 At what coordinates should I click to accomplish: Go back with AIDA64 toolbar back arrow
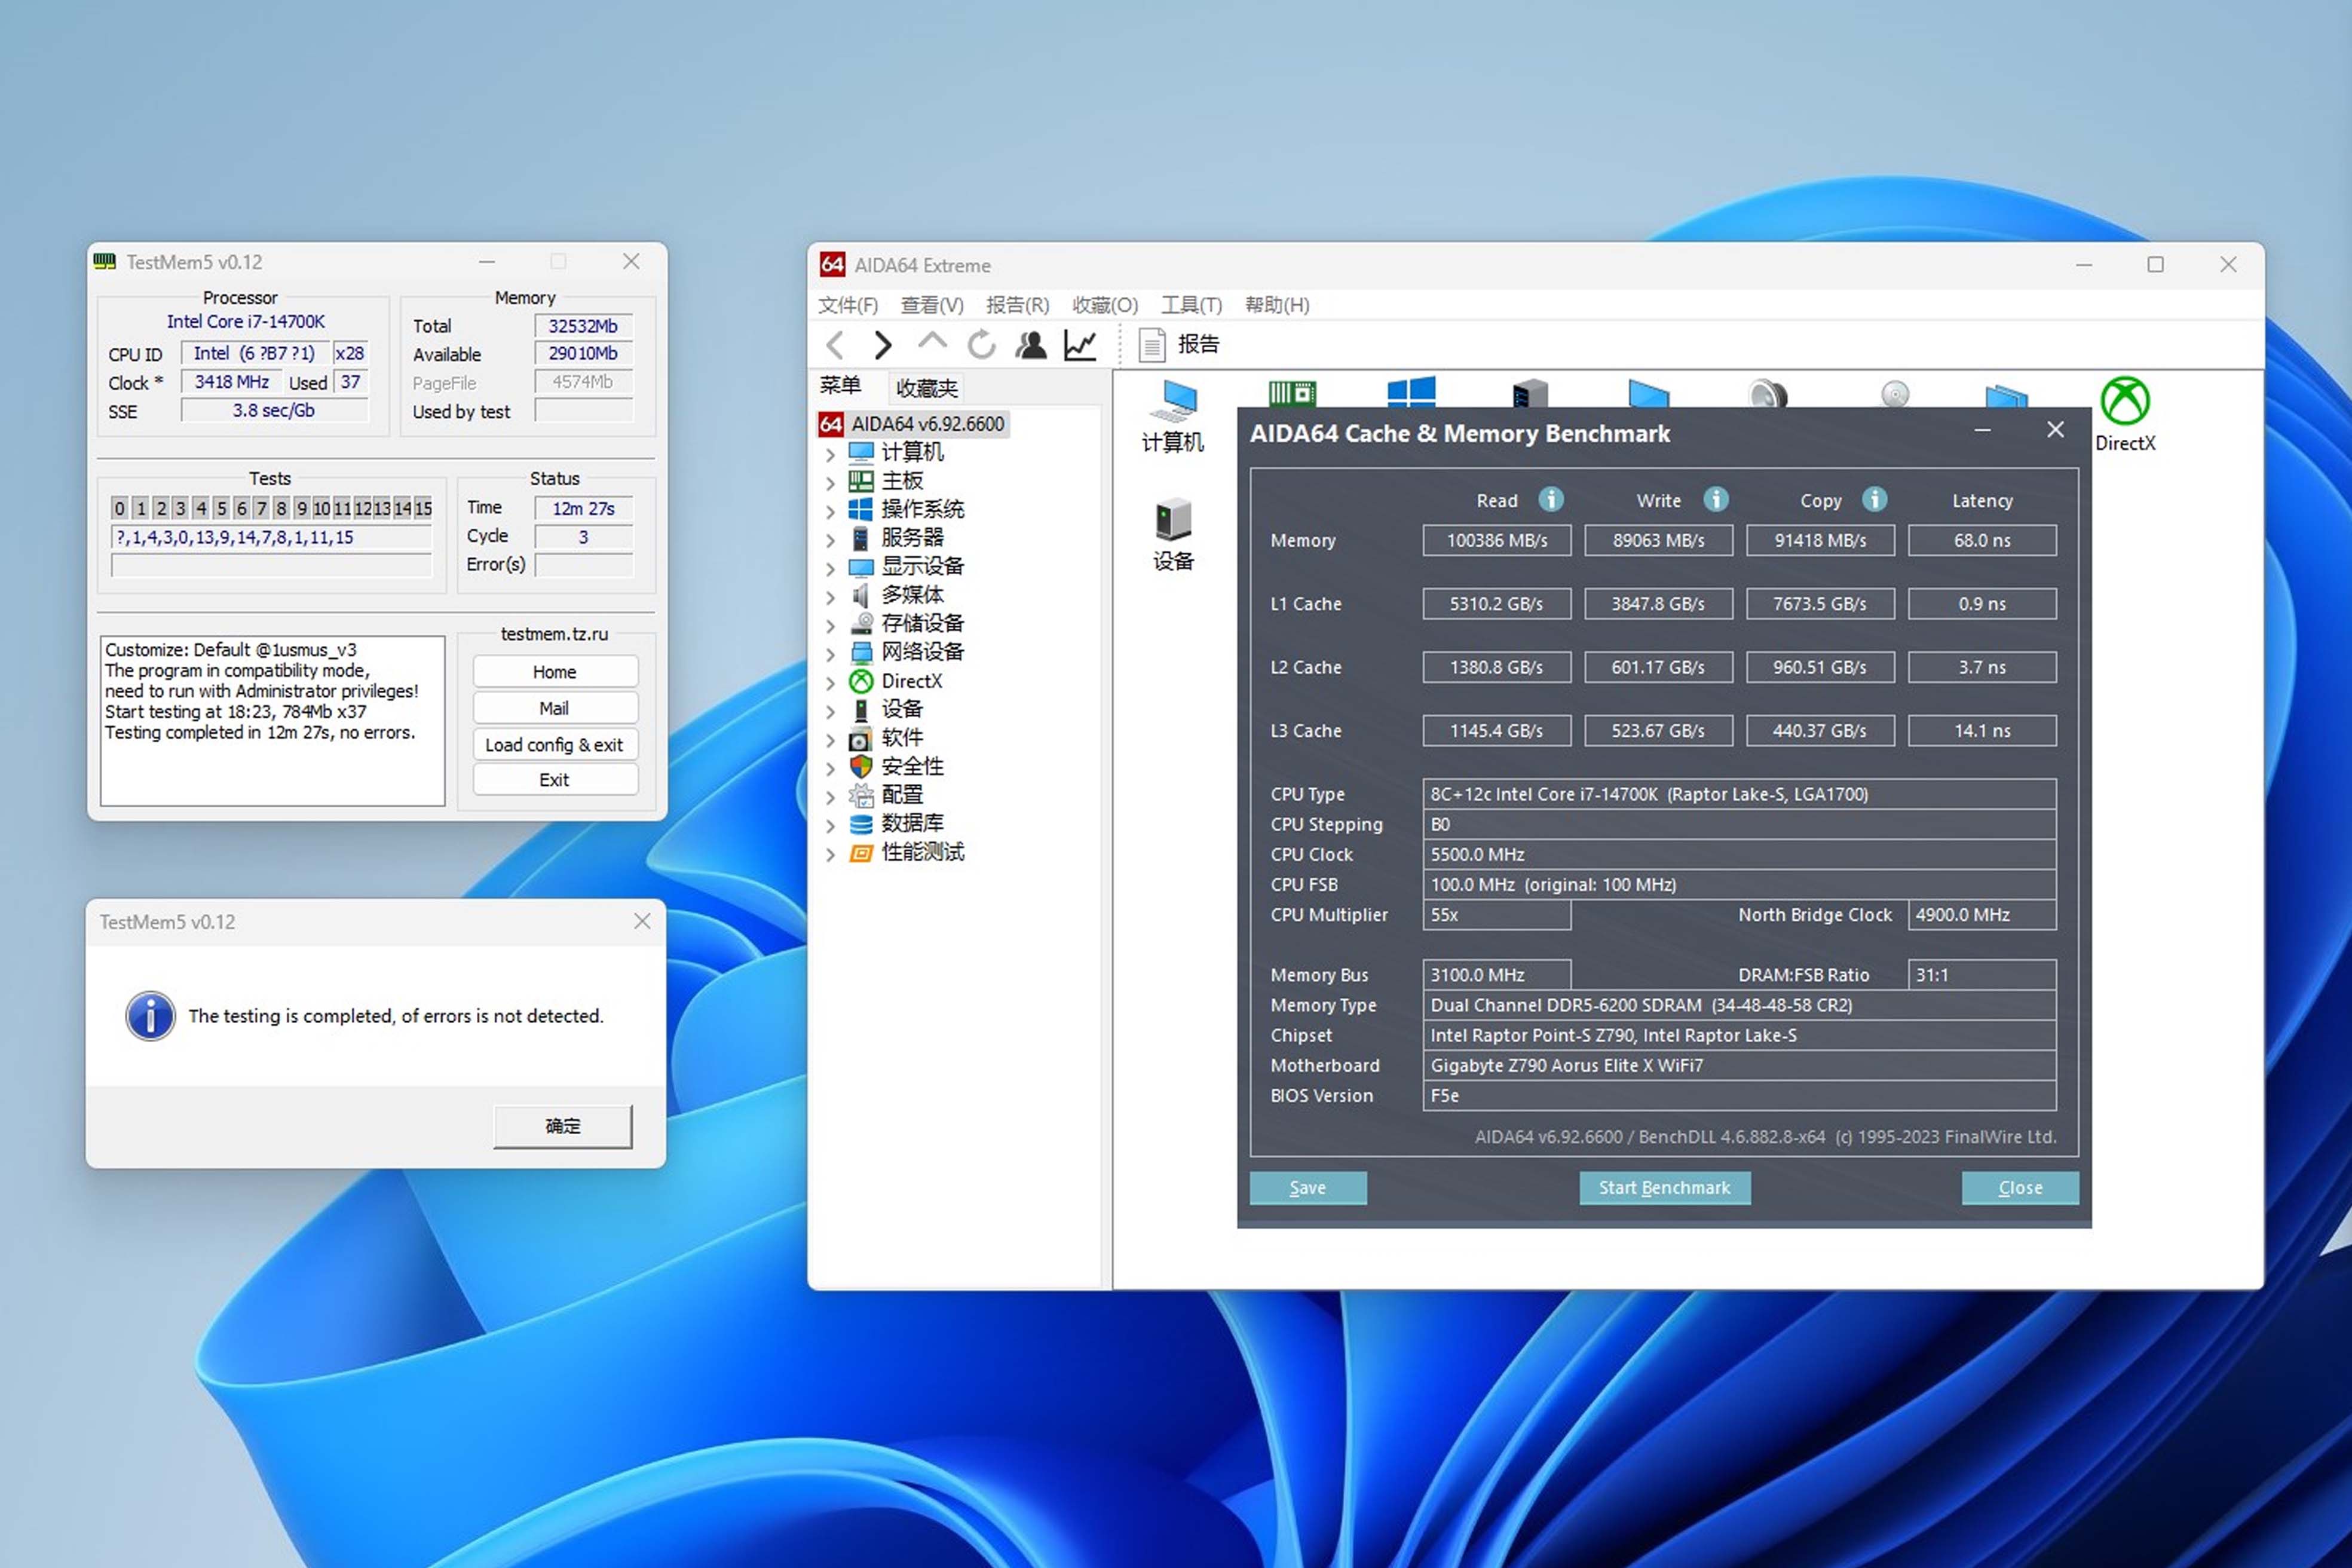[836, 345]
